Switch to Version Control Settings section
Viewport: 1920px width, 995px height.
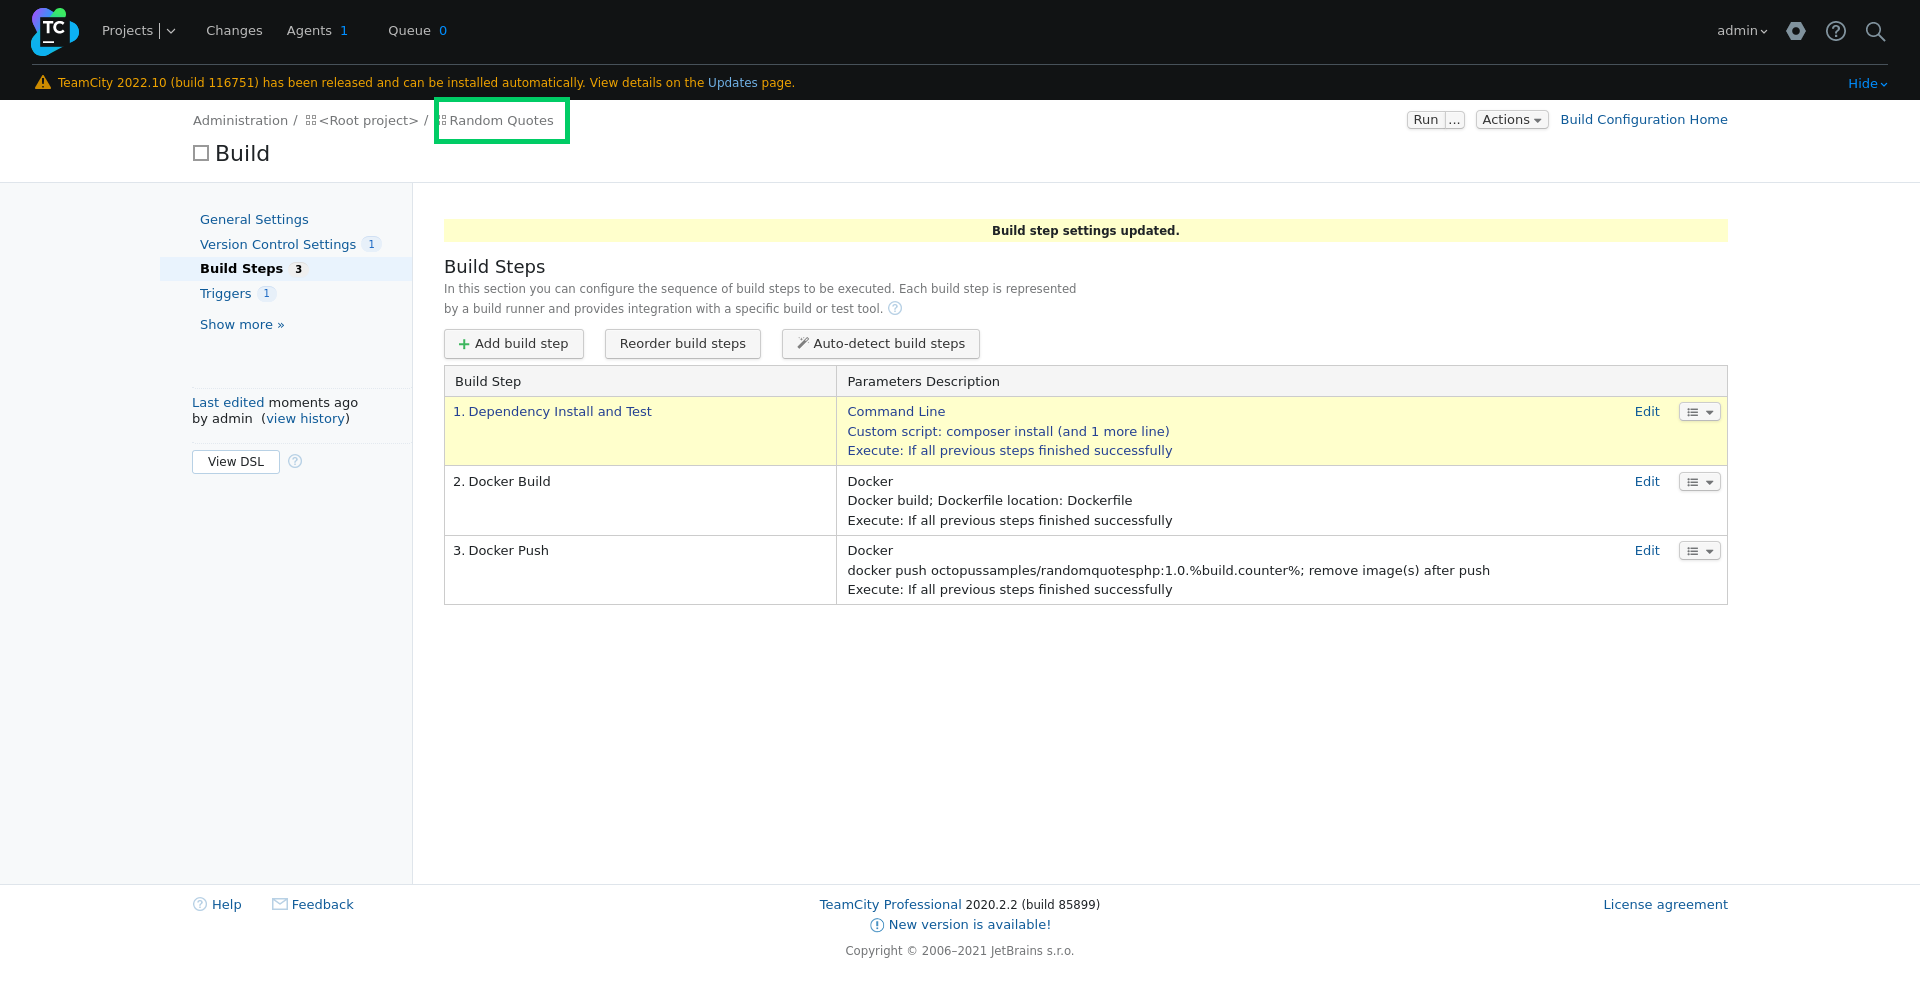278,245
